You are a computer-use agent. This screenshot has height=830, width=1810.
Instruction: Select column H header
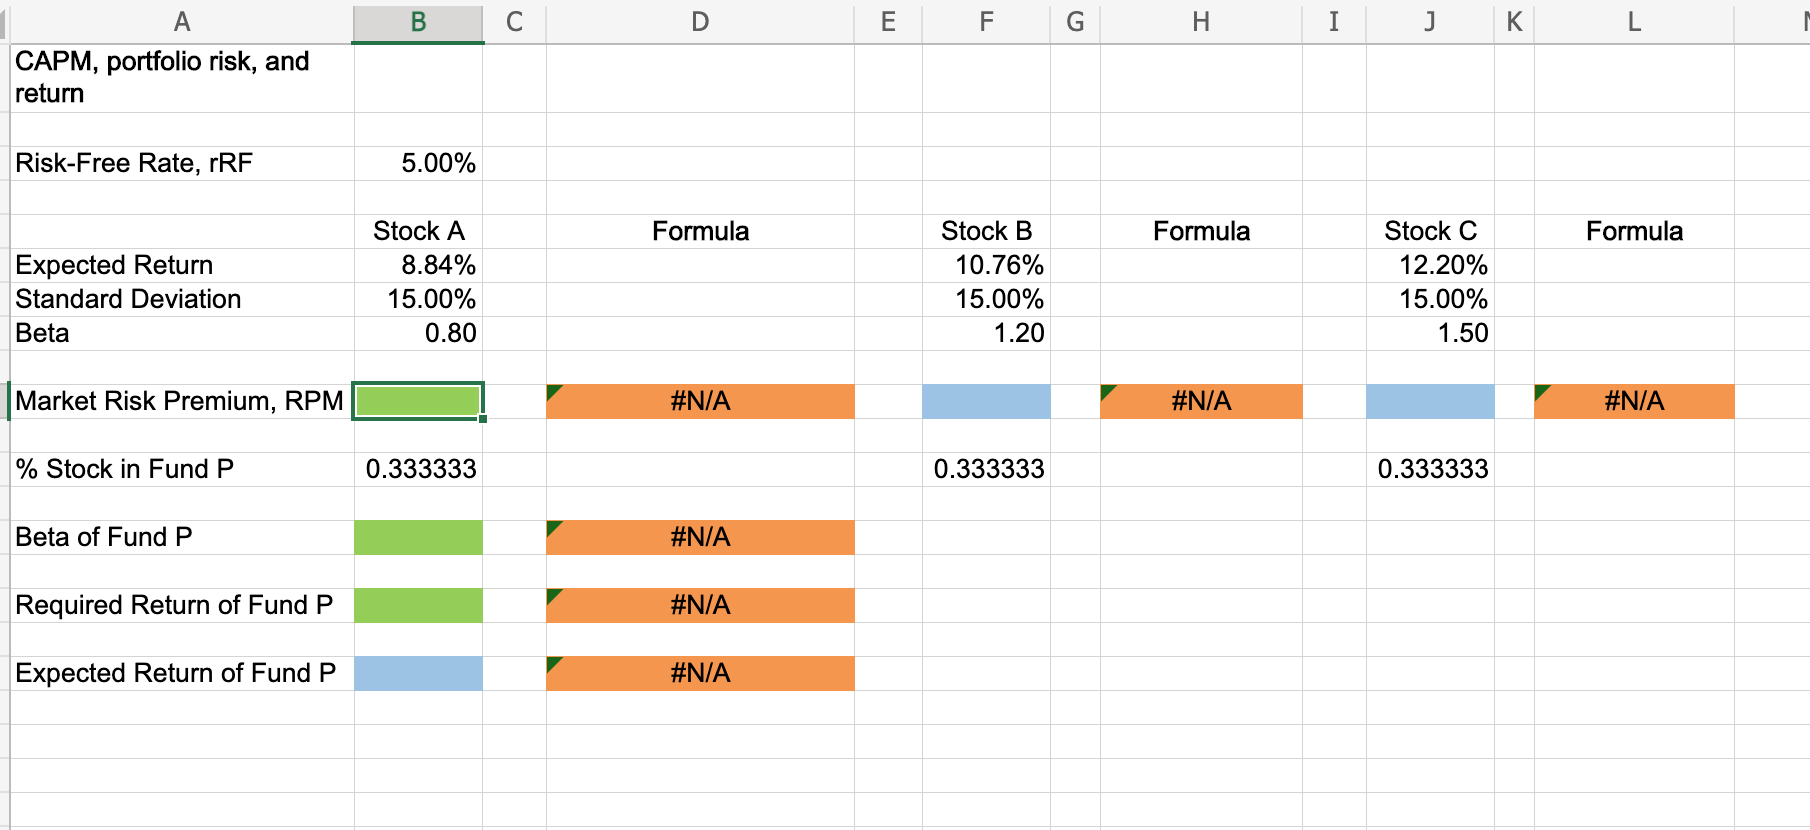(x=1201, y=21)
